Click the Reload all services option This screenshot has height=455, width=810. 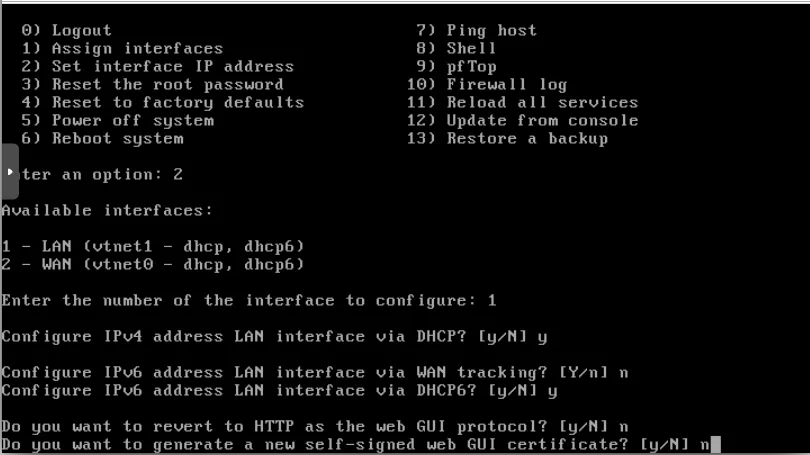pyautogui.click(x=541, y=103)
